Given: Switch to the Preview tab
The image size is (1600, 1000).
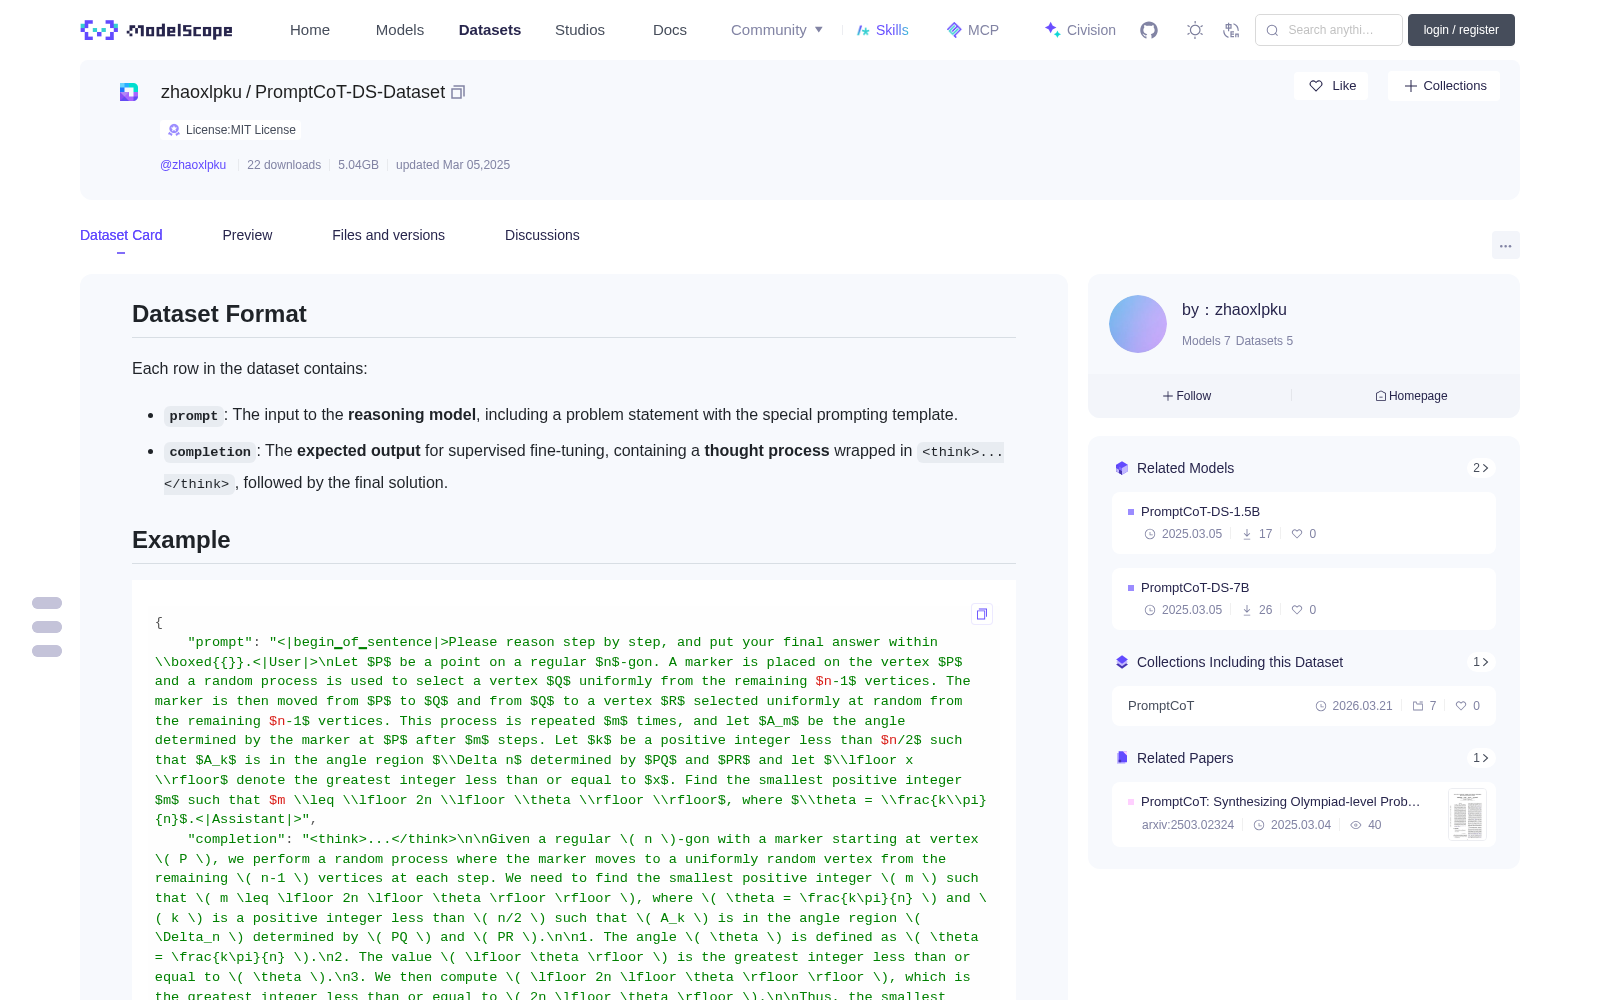Looking at the screenshot, I should point(247,235).
